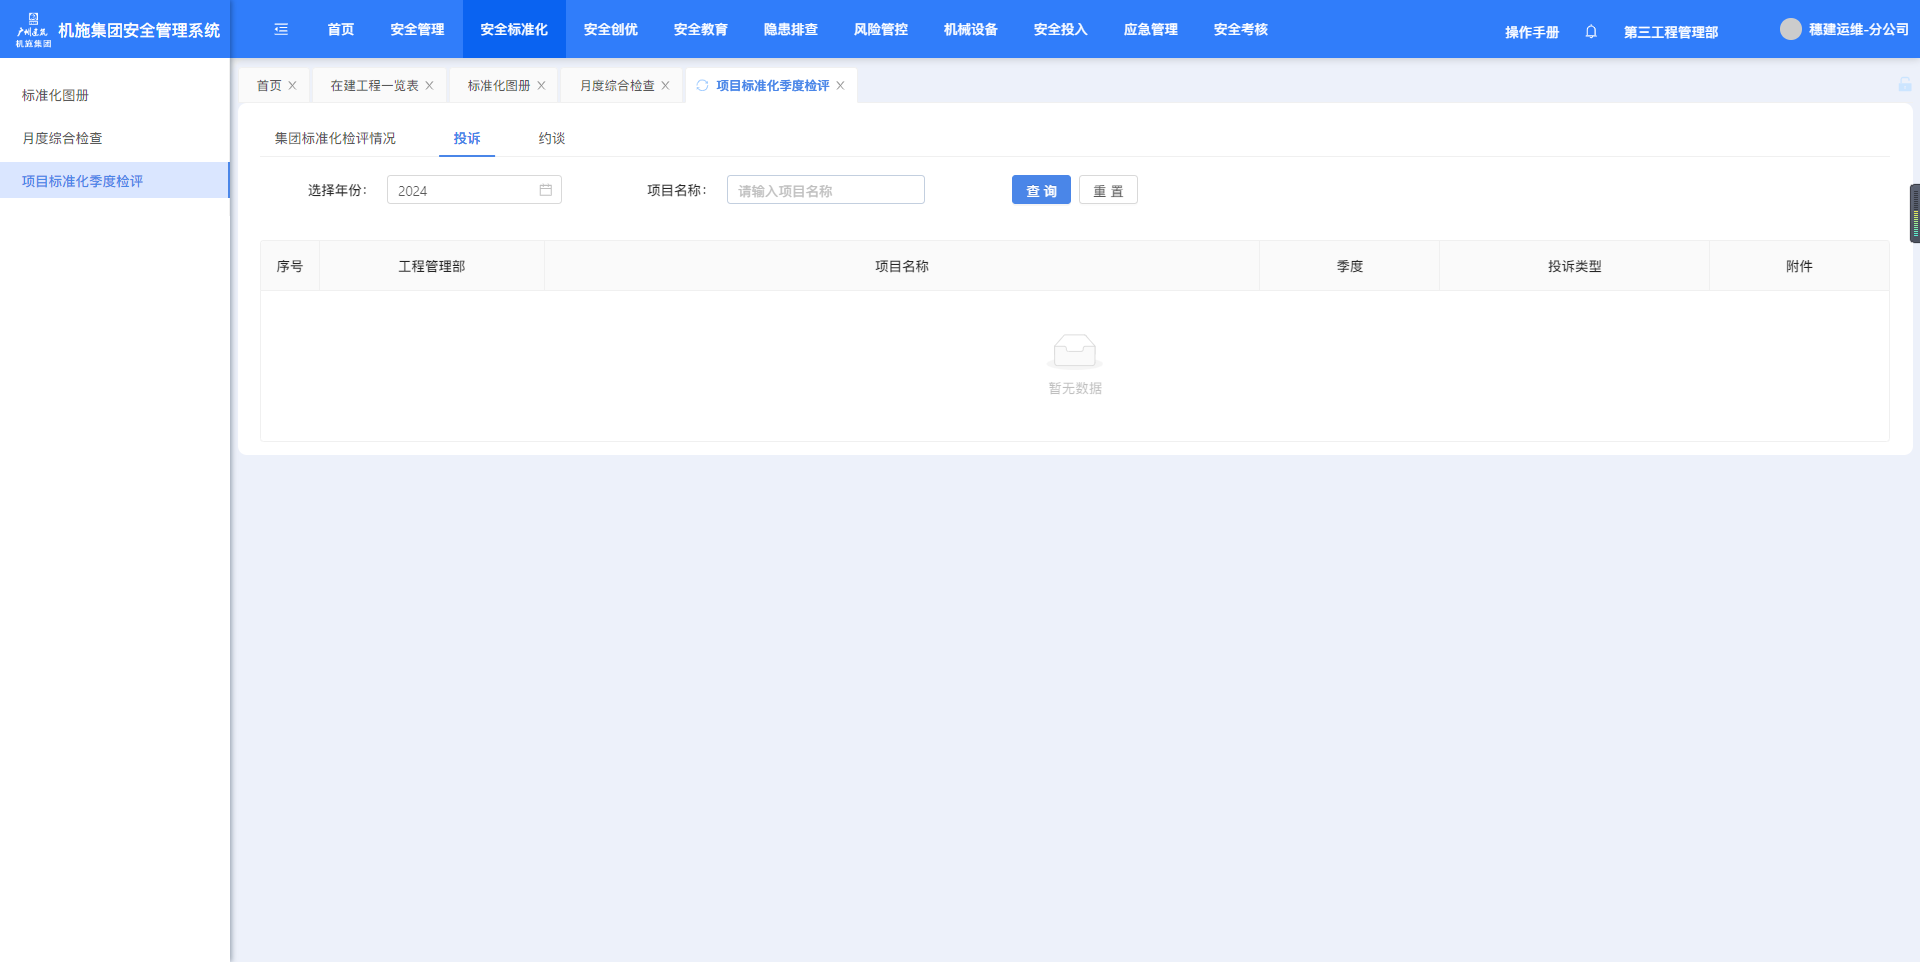Switch to the 约谈 tab
Screen dimensions: 1920x962
(551, 138)
